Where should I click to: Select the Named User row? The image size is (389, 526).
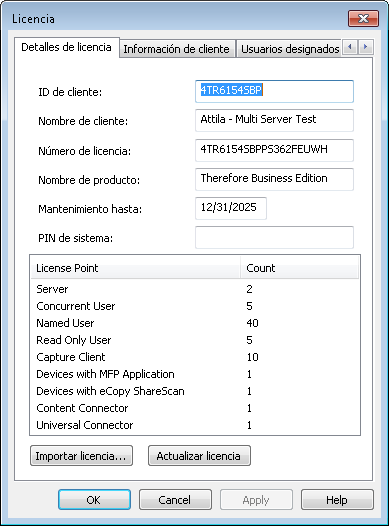coord(195,323)
